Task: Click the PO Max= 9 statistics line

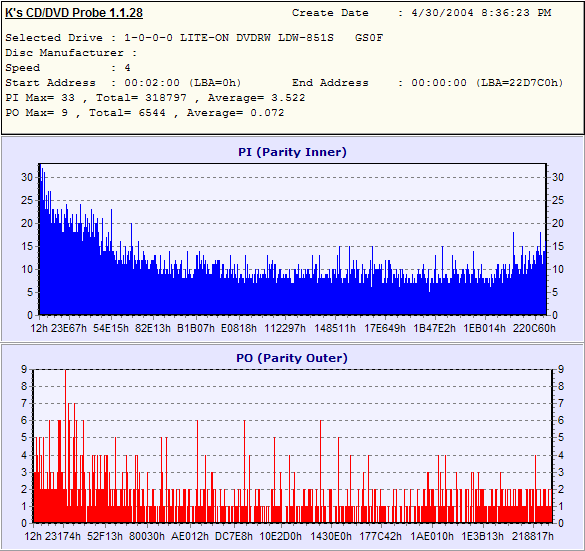Action: [145, 113]
